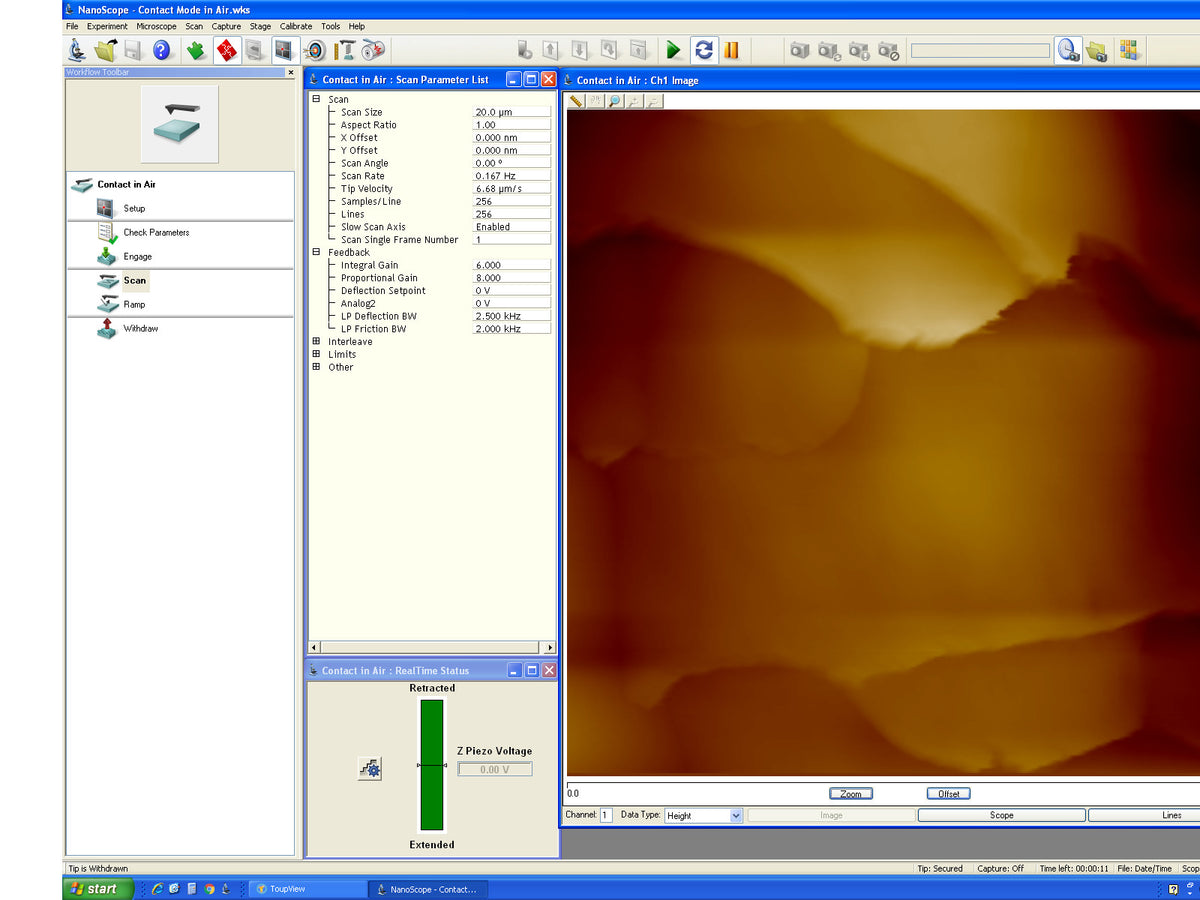Open the Stage menu
Screen dimensions: 1200x900
pos(260,26)
